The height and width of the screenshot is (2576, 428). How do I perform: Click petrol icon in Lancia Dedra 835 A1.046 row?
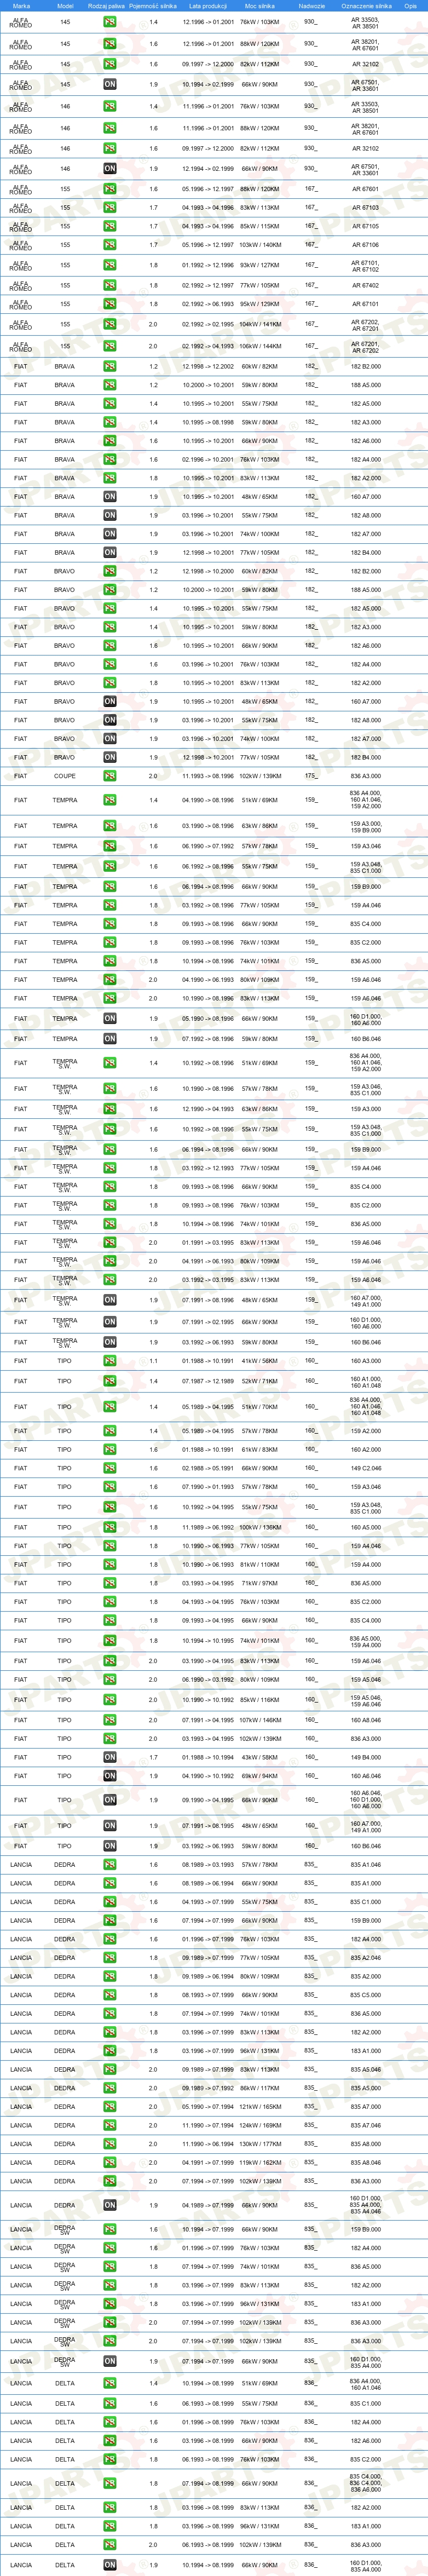point(110,1865)
